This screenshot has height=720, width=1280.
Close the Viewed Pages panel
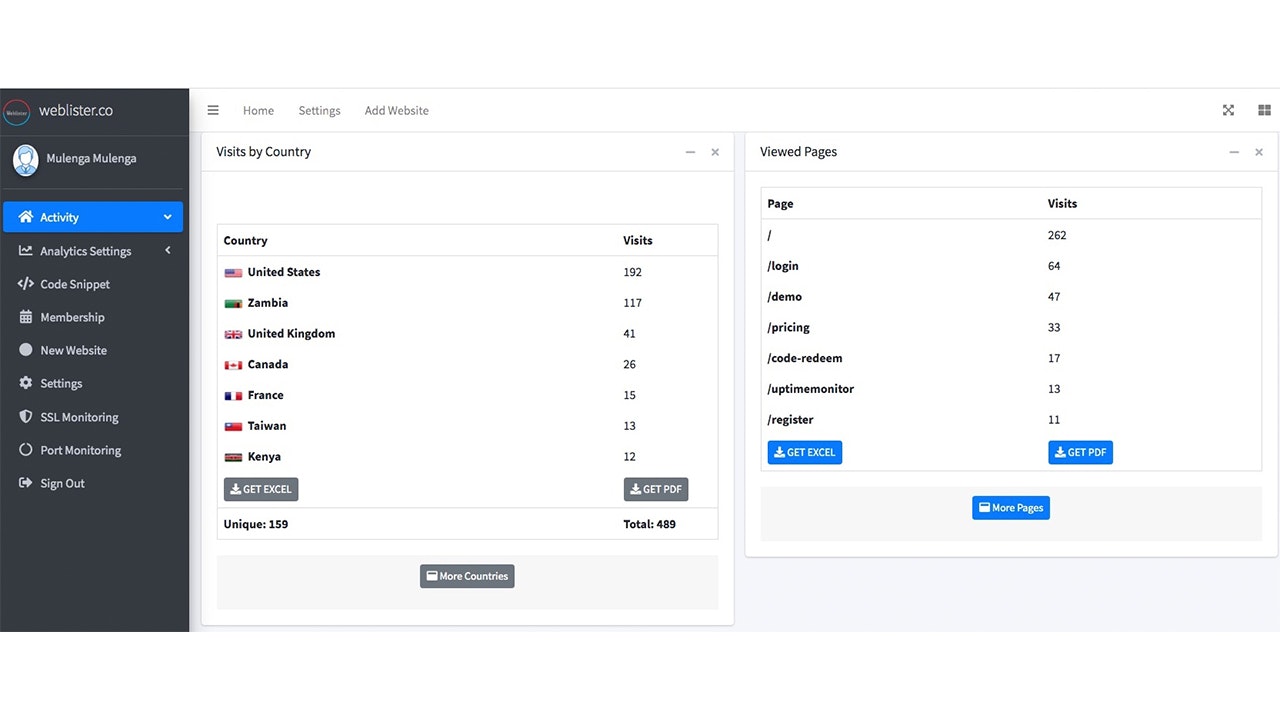click(1259, 152)
